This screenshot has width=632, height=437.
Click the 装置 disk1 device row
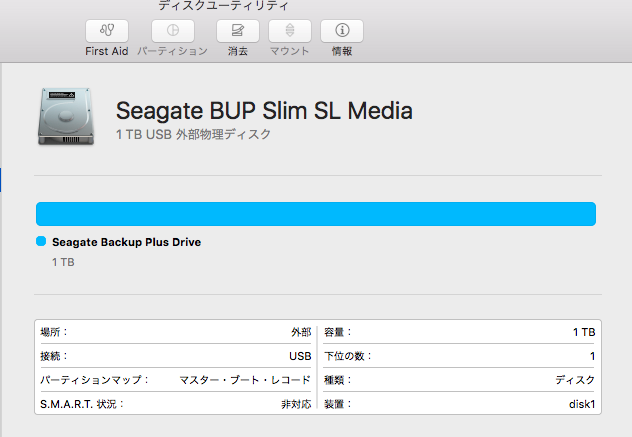[460, 404]
